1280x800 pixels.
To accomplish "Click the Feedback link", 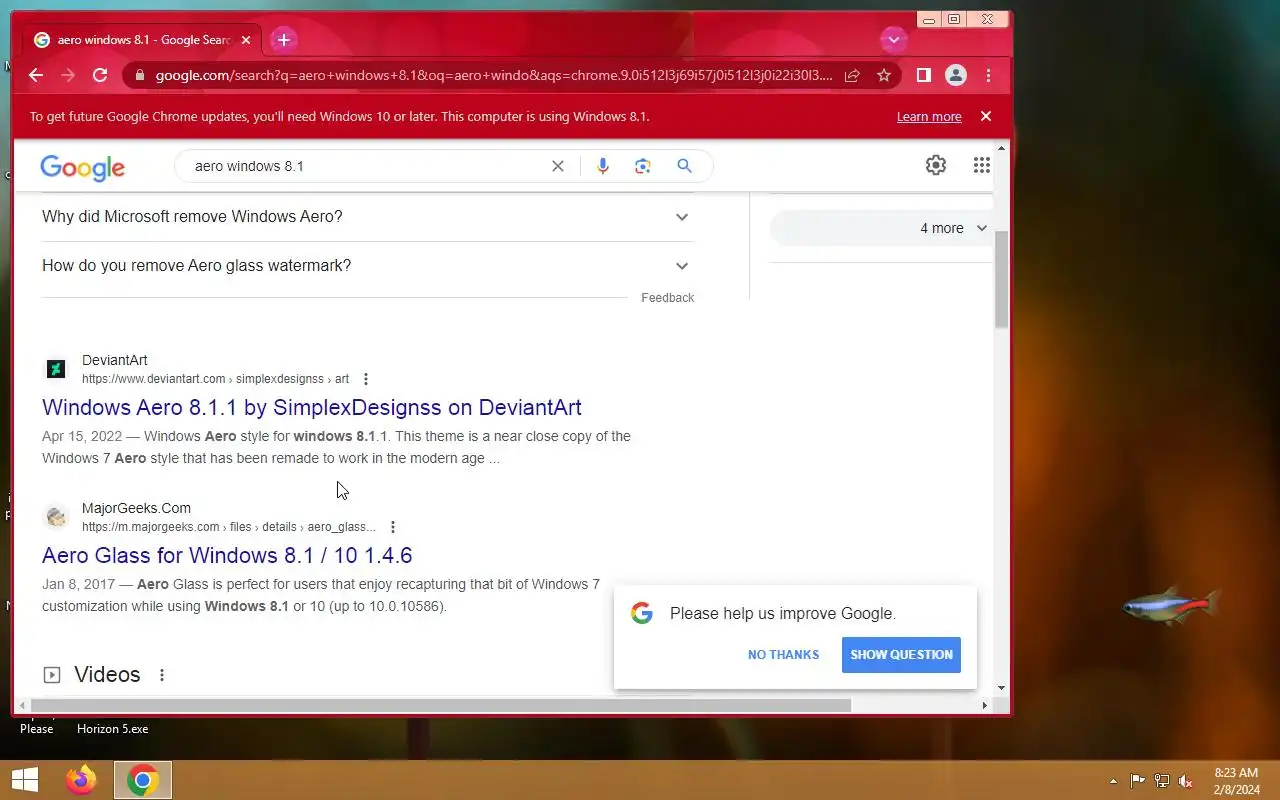I will (x=667, y=298).
